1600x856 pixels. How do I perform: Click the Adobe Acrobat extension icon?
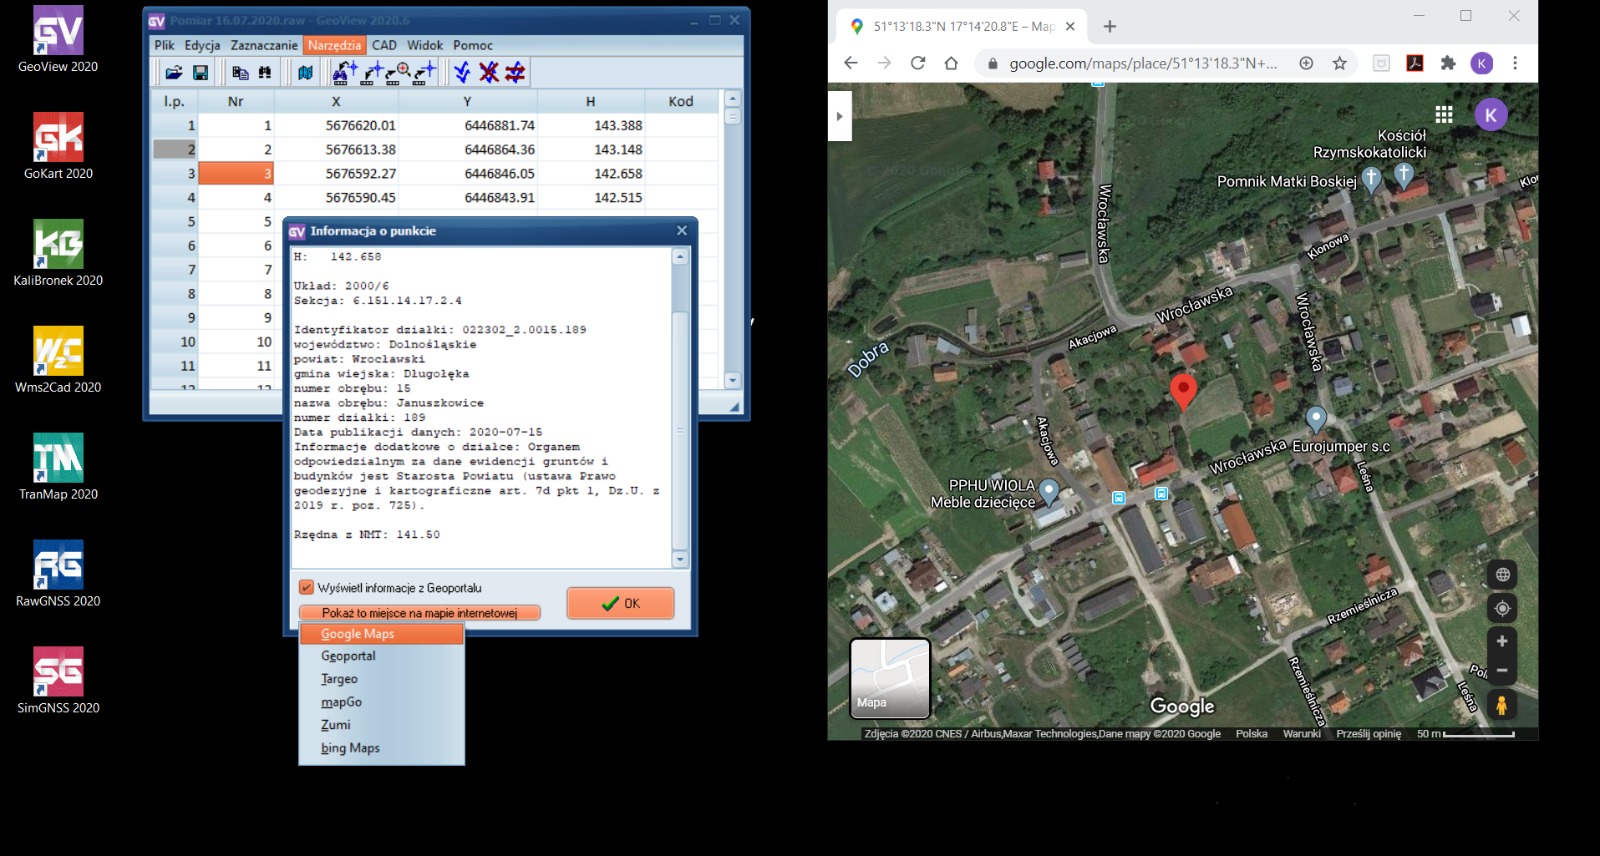click(x=1415, y=63)
